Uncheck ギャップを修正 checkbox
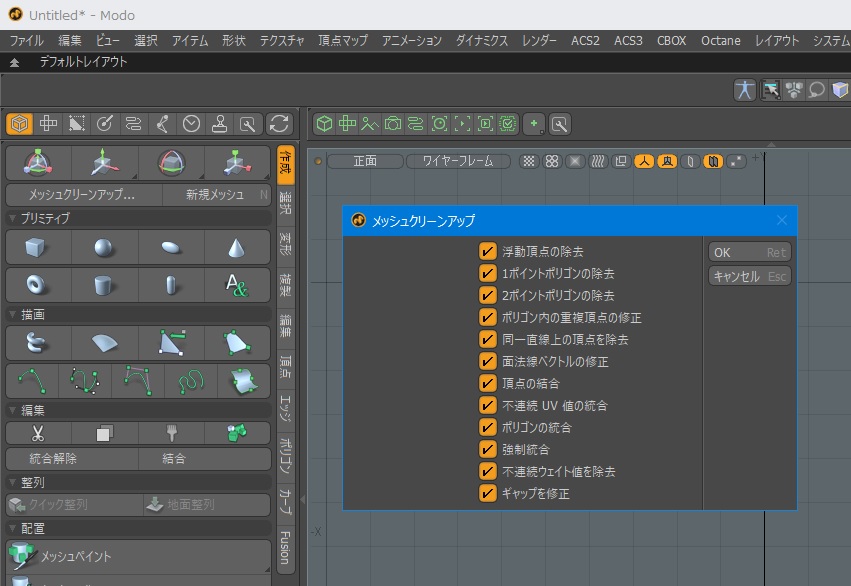The height and width of the screenshot is (586, 851). pyautogui.click(x=487, y=493)
